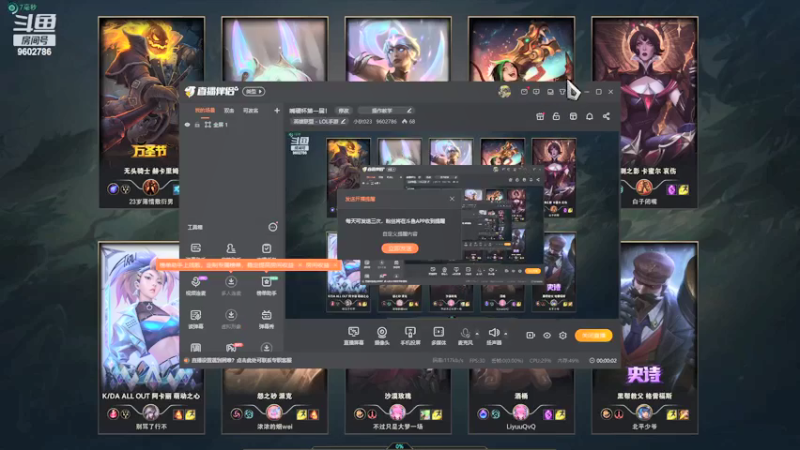Click the 修改 title edit button
The image size is (800, 450).
[x=344, y=111]
